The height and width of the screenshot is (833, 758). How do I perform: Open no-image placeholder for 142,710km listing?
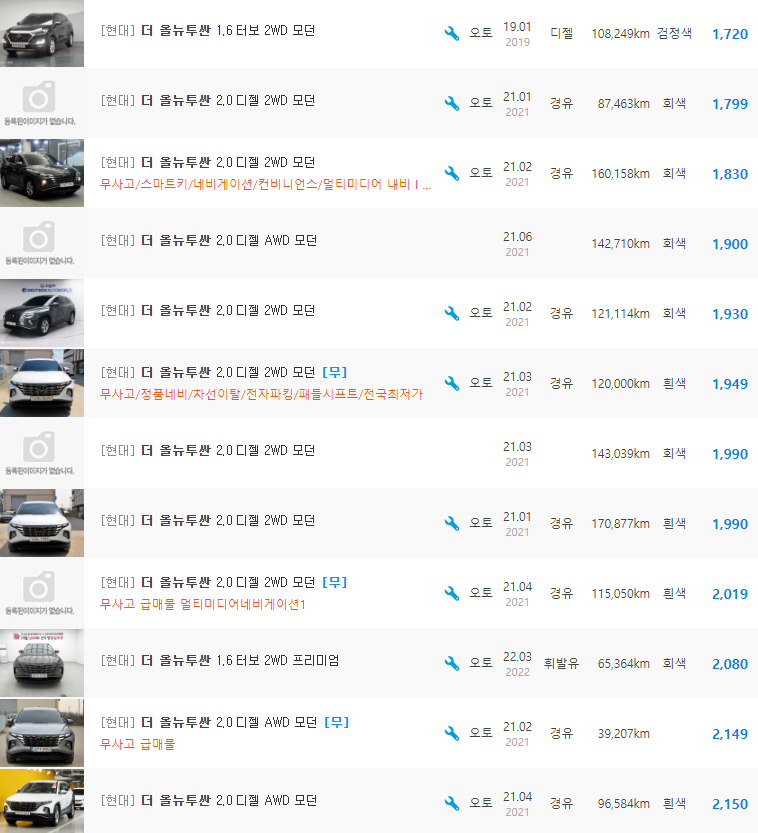pyautogui.click(x=42, y=243)
